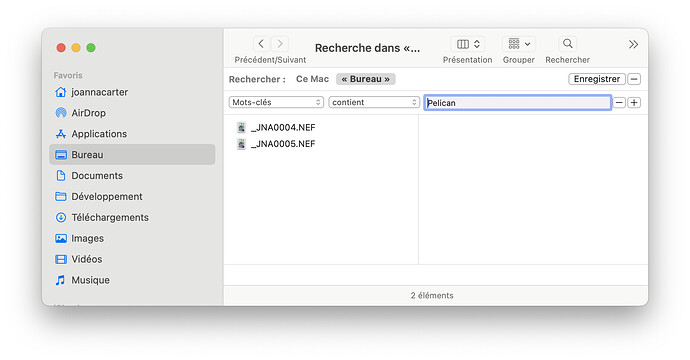Open AirDrop in sidebar

point(132,113)
